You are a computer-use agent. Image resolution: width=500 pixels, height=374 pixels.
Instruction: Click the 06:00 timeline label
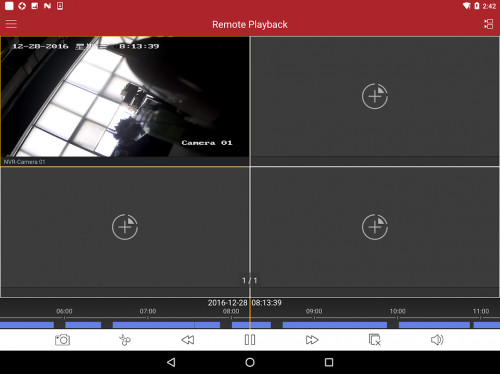click(x=64, y=311)
